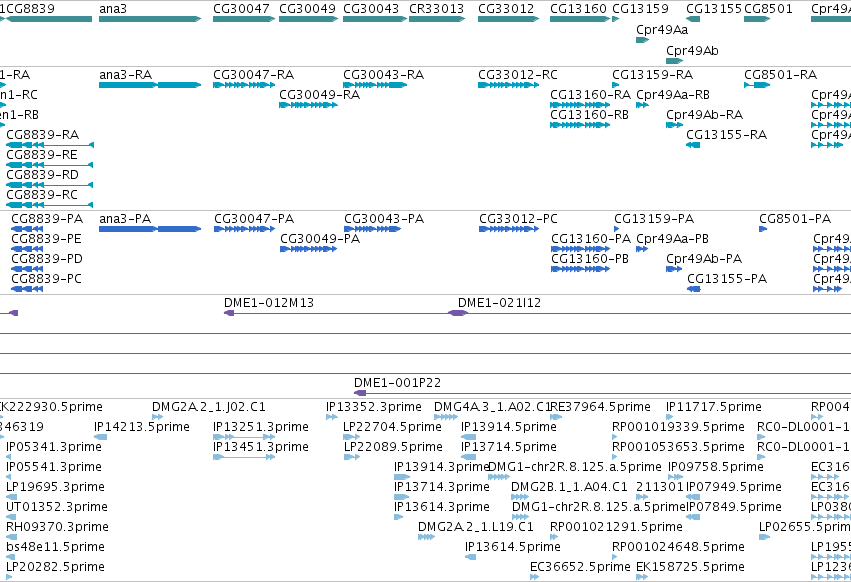Screen dimensions: 851x582
Task: Click the DME1-001P22 BAC clone label
Action: (x=397, y=383)
